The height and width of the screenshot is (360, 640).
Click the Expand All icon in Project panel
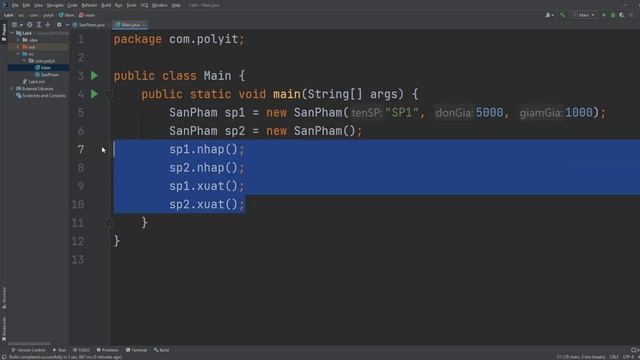coord(39,25)
